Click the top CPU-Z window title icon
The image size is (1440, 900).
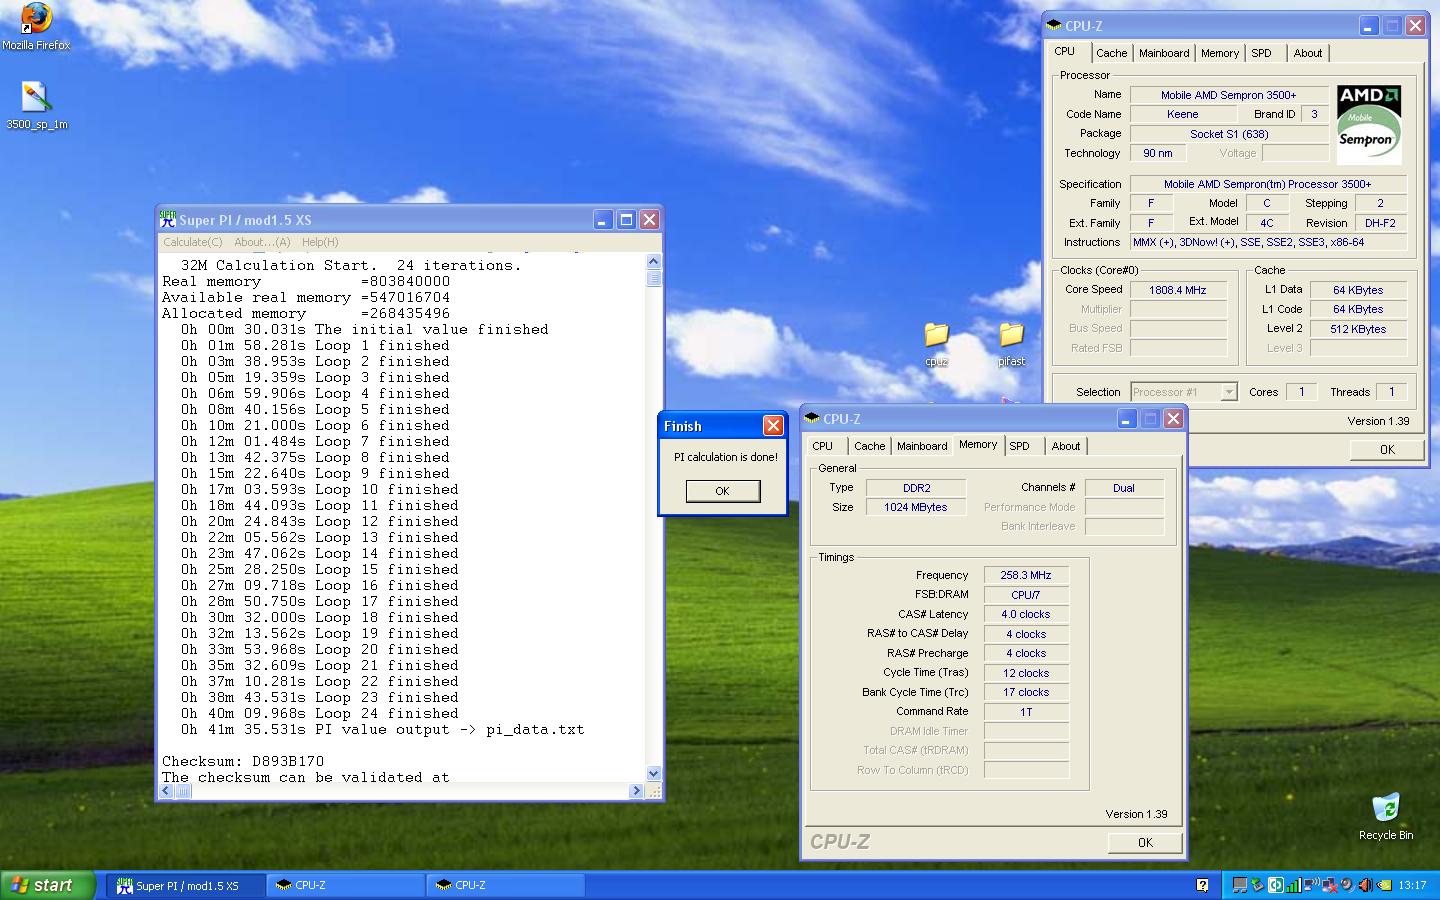pos(1054,26)
